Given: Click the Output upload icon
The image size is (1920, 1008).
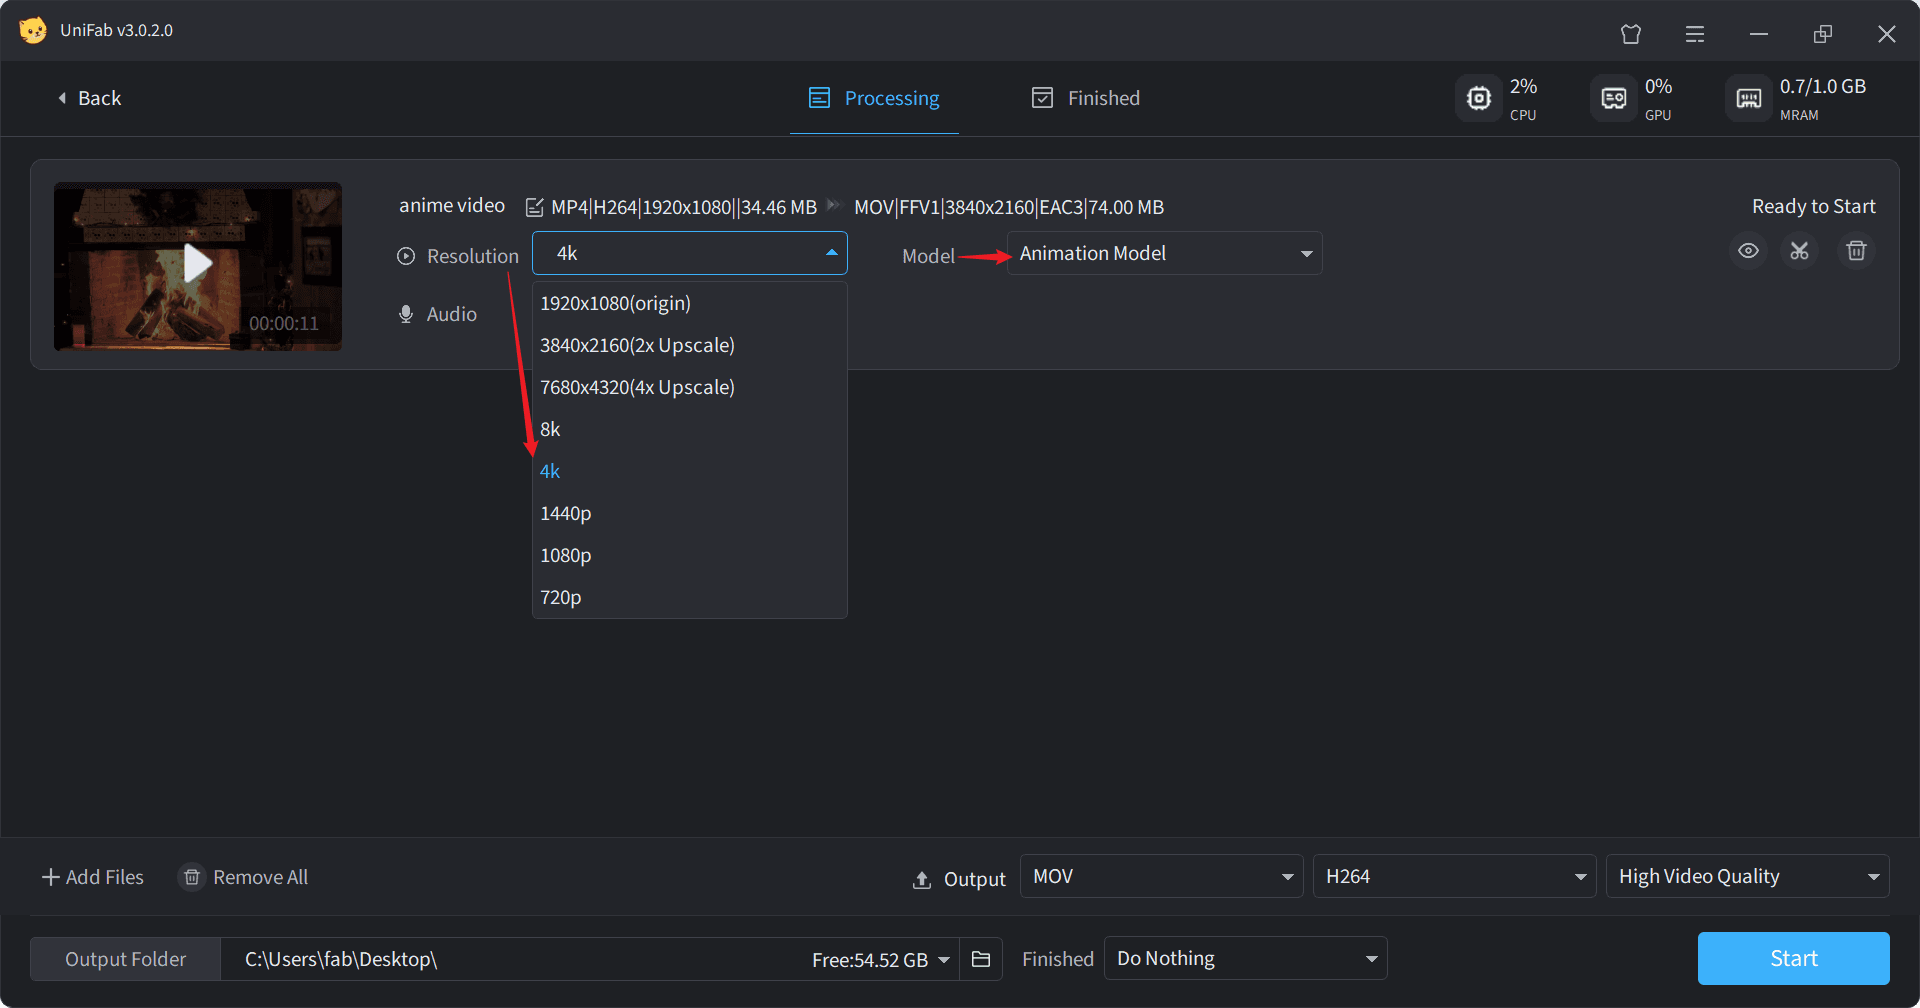Looking at the screenshot, I should coord(922,879).
